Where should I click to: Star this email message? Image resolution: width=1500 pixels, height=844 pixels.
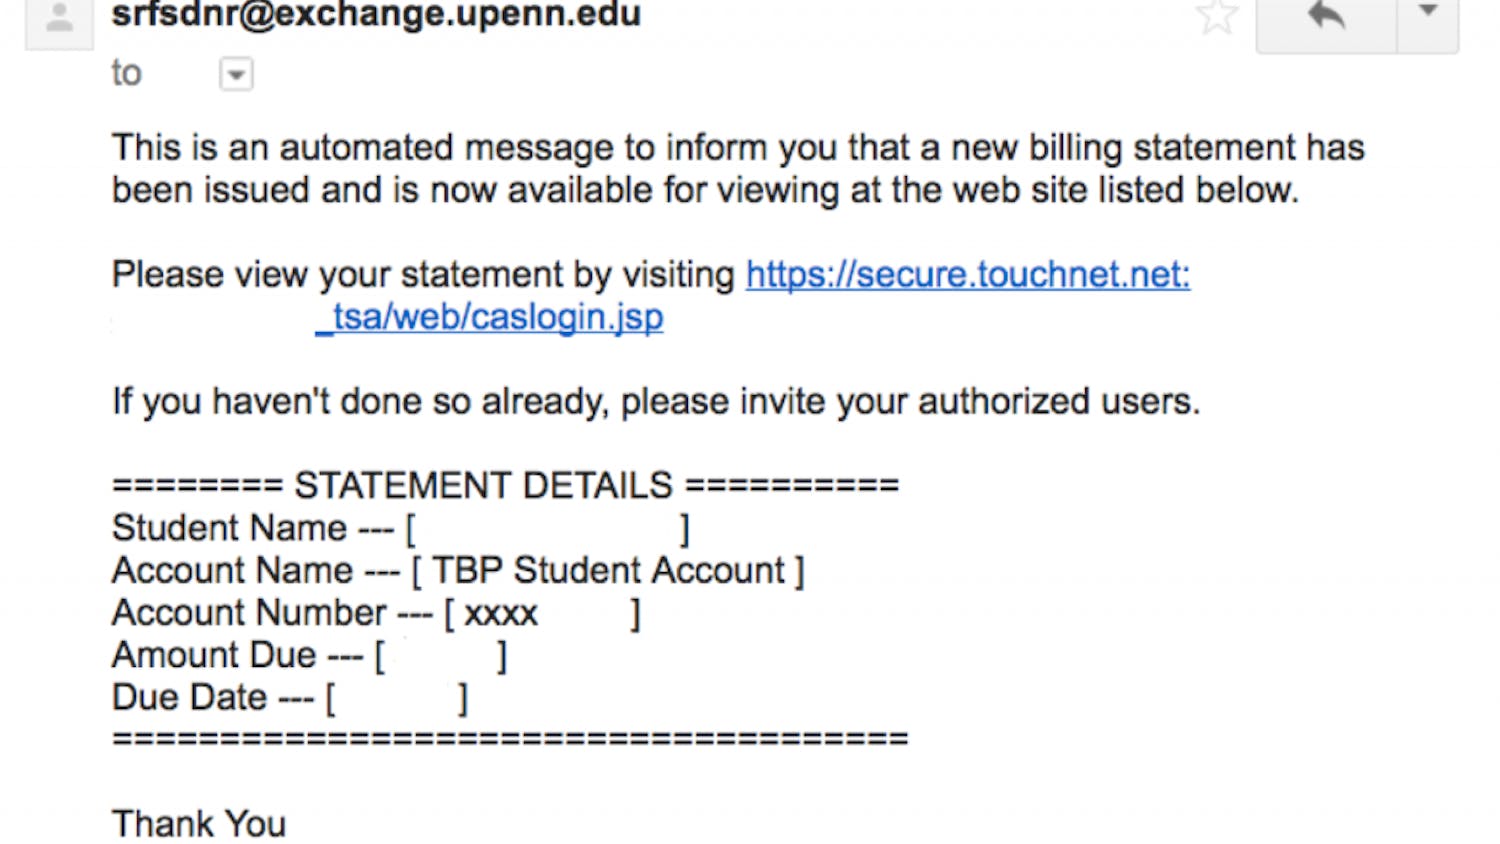pos(1216,16)
